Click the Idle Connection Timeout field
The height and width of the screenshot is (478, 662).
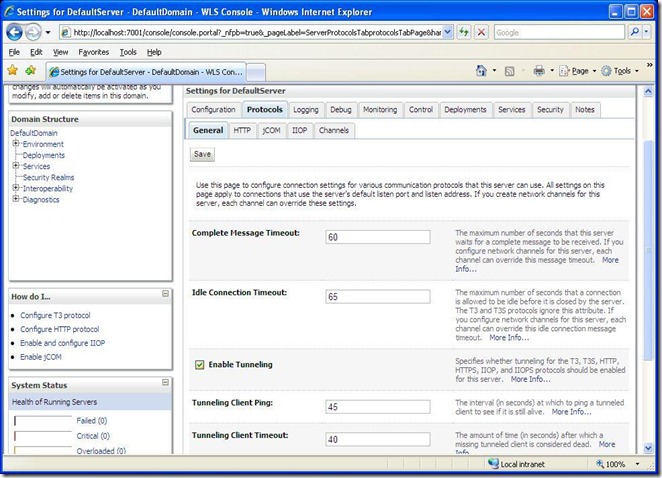(378, 296)
